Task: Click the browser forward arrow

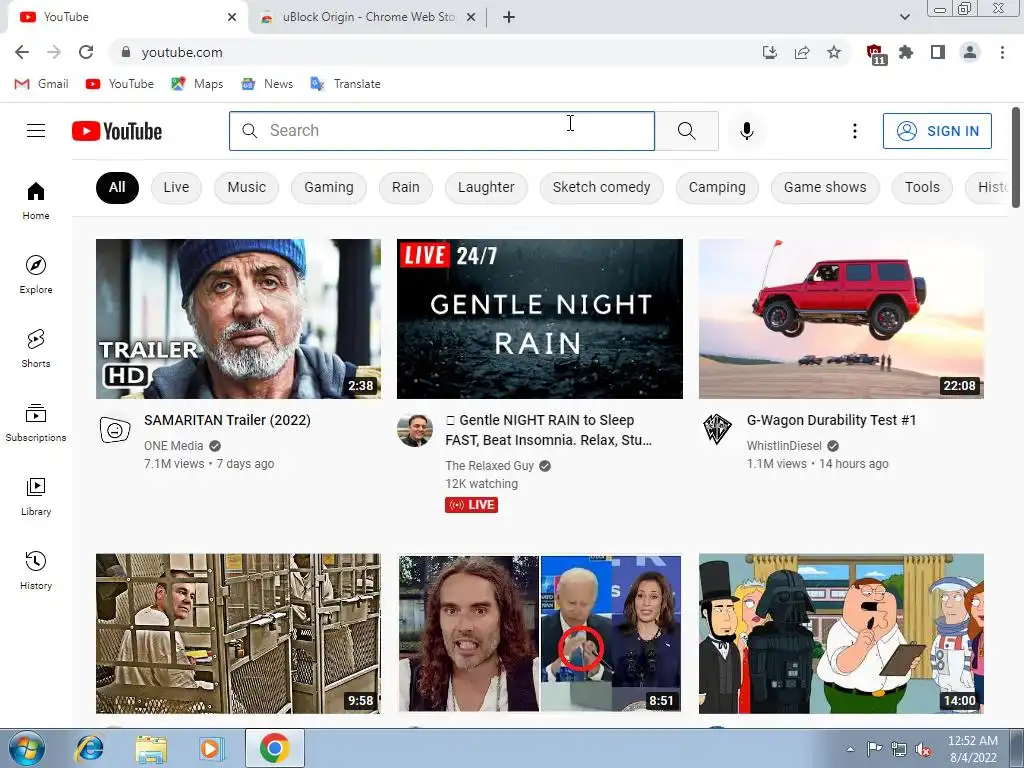Action: click(54, 52)
